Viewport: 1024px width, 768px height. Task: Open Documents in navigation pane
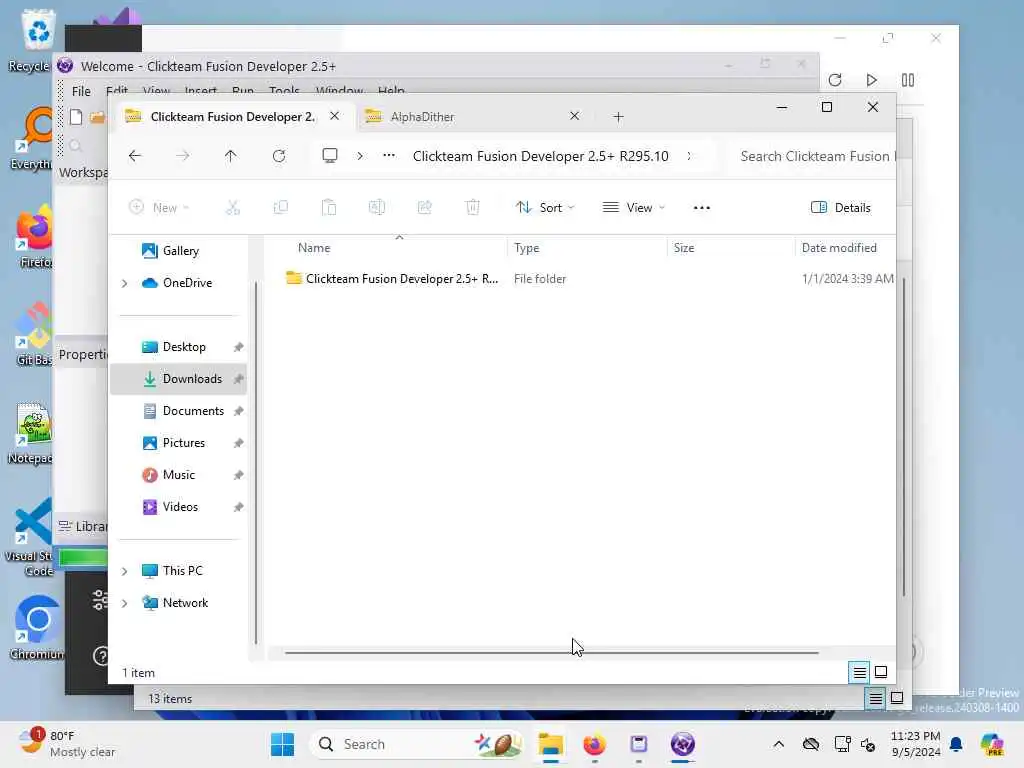coord(193,411)
